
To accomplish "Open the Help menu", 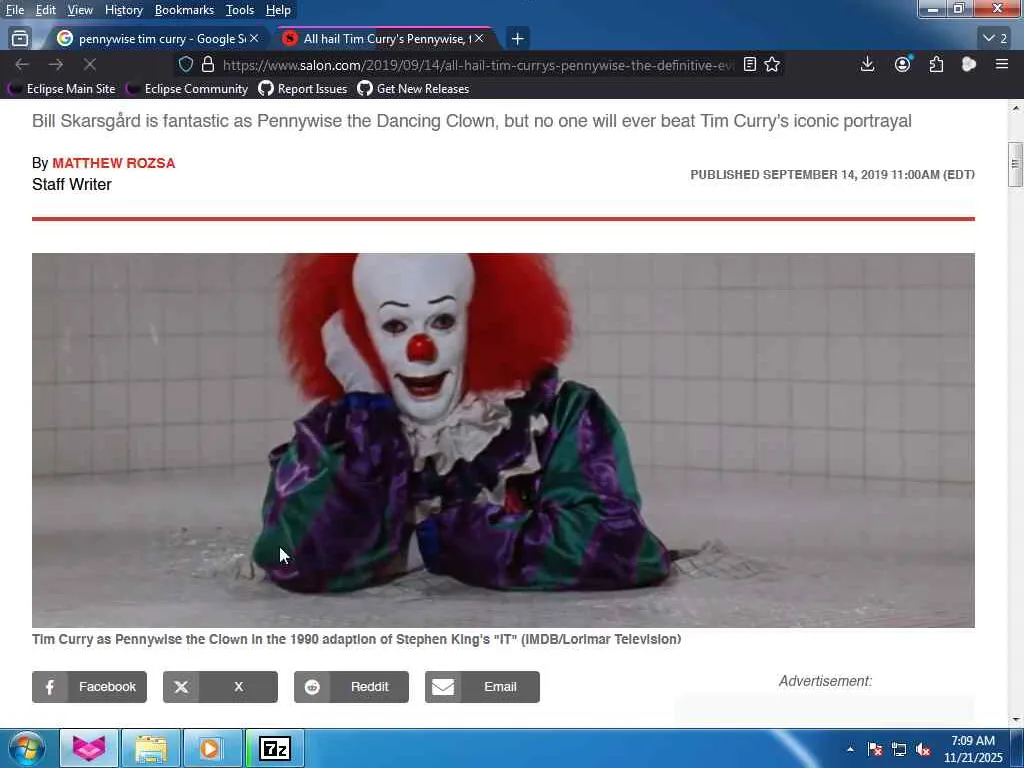I will tap(278, 10).
